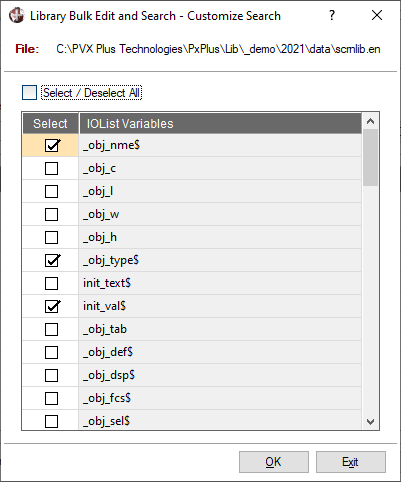Confirm with the OK button
Viewport: 401px width, 482px height.
pyautogui.click(x=274, y=462)
